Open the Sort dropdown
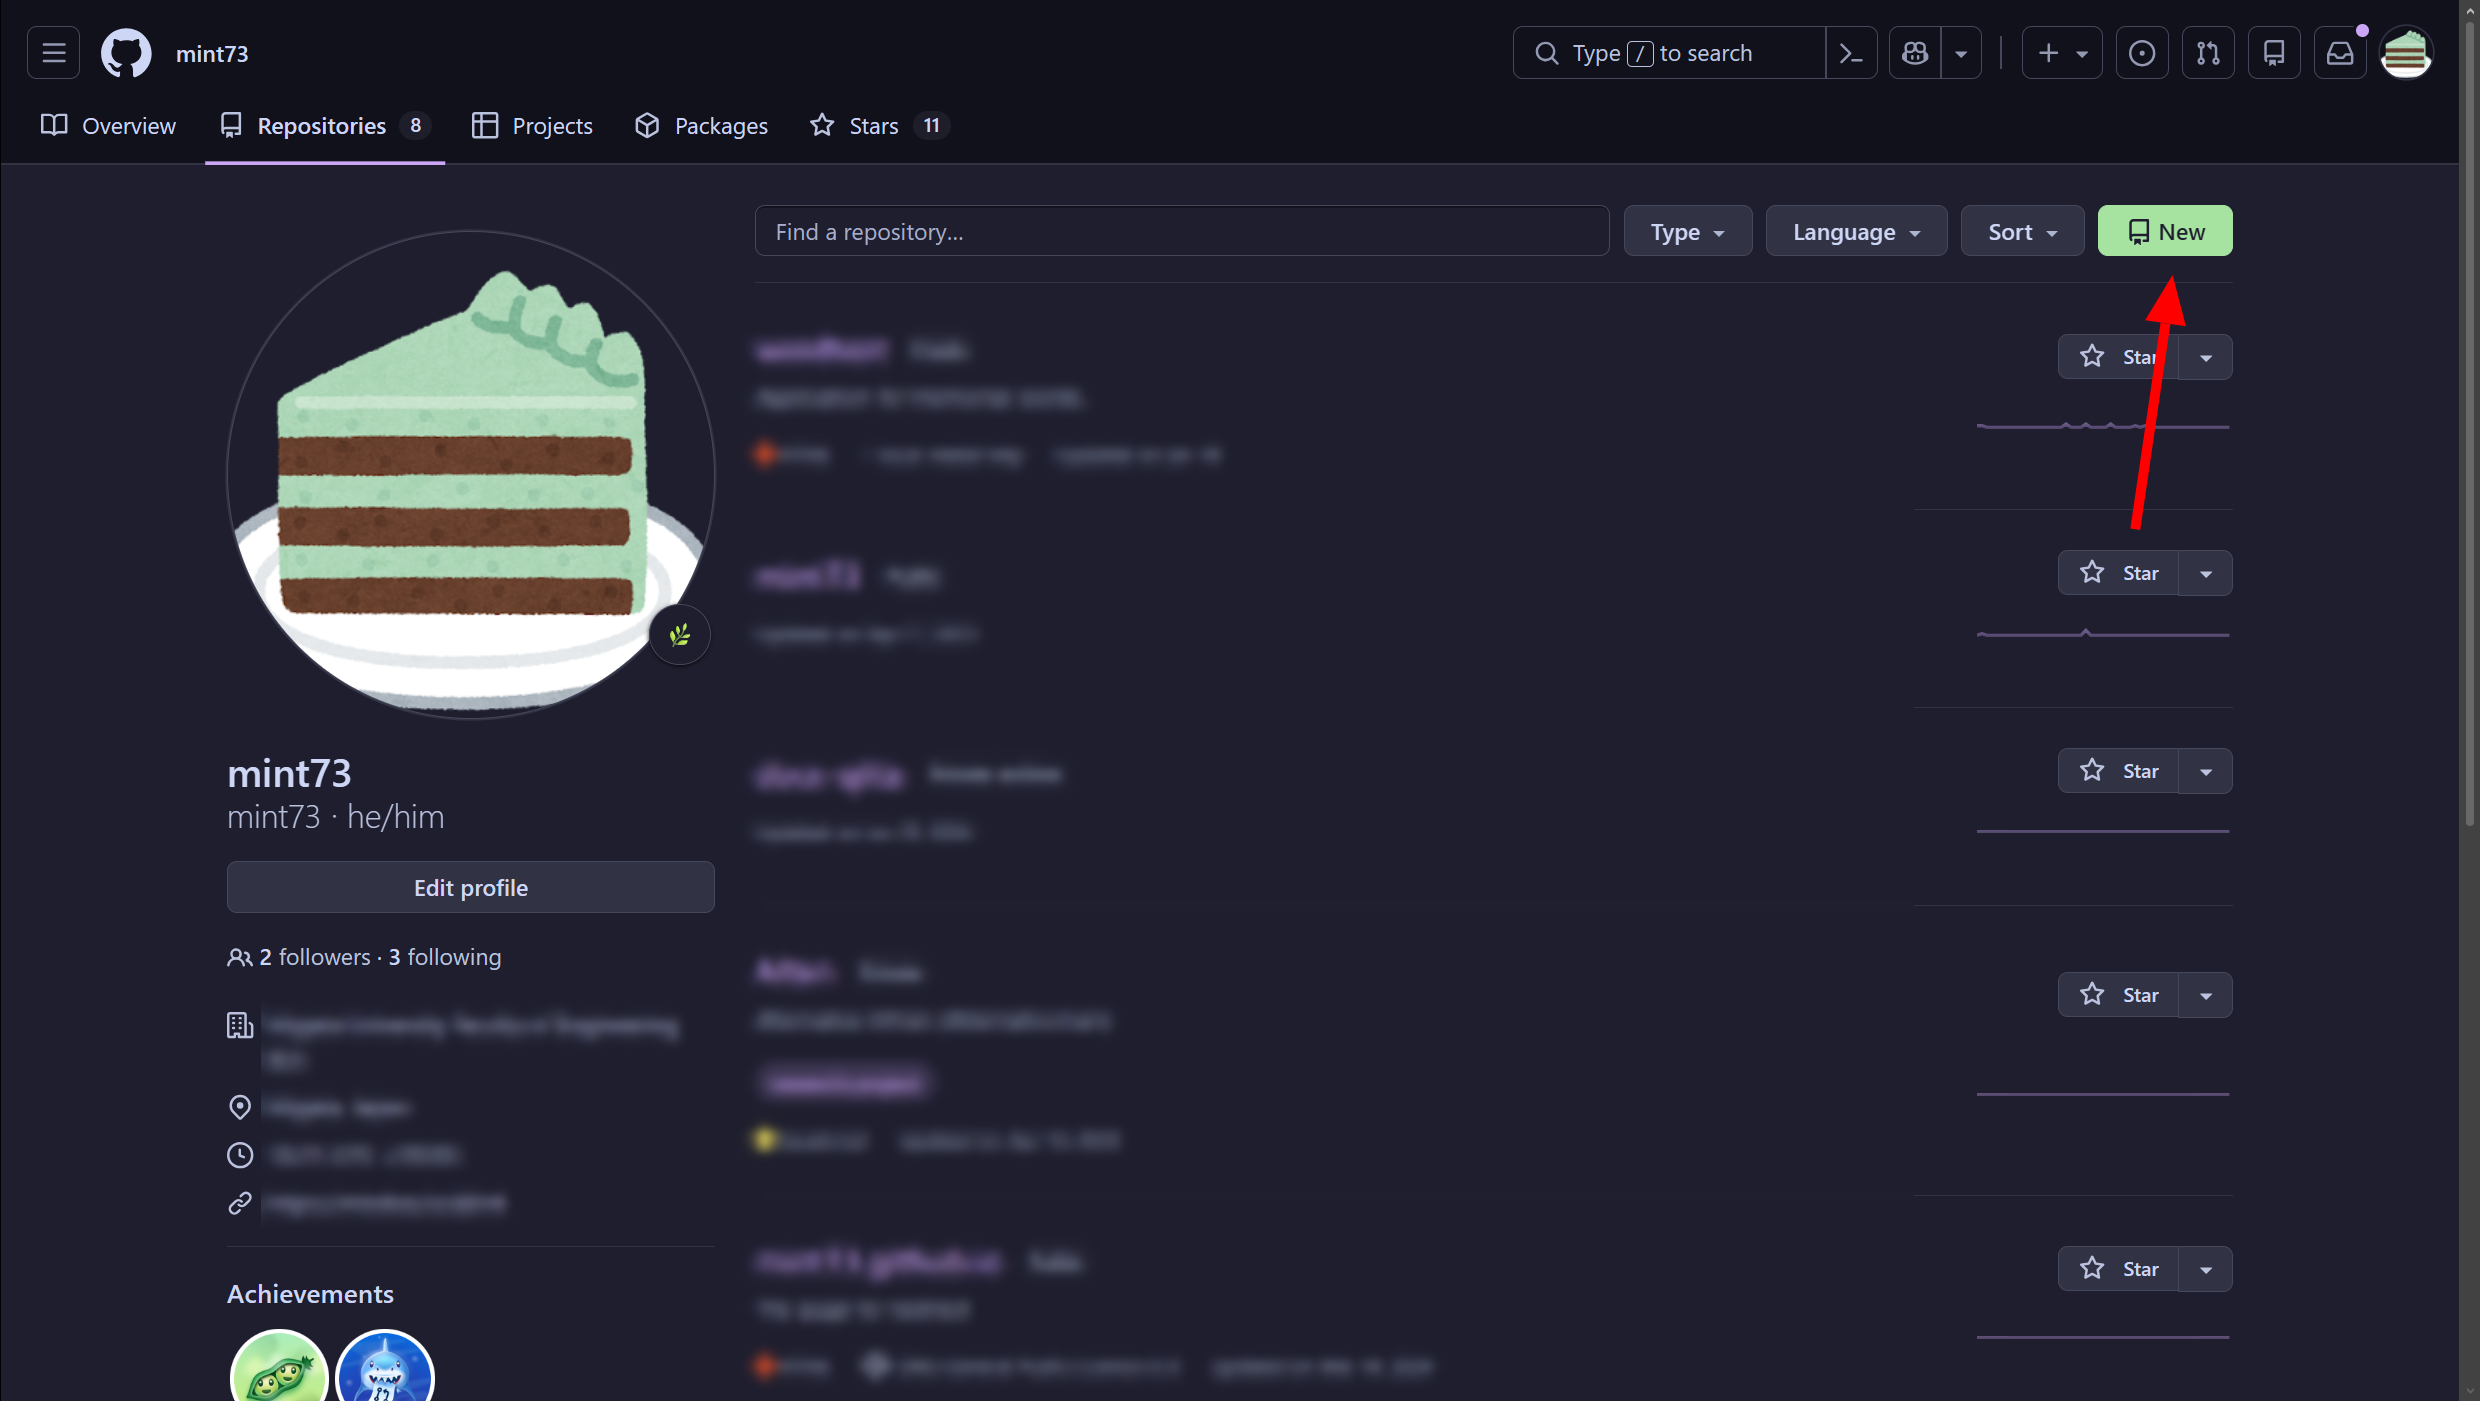Image resolution: width=2480 pixels, height=1401 pixels. click(2022, 231)
